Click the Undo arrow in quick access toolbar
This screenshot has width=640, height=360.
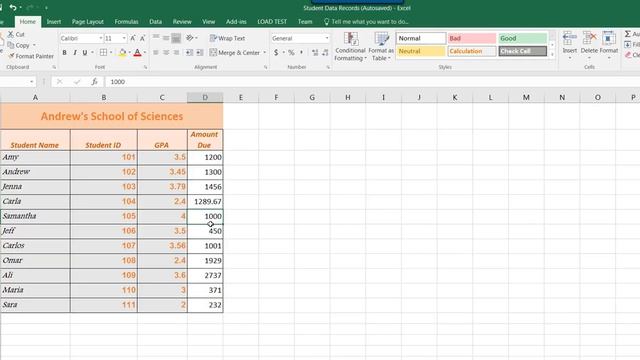pyautogui.click(x=13, y=8)
